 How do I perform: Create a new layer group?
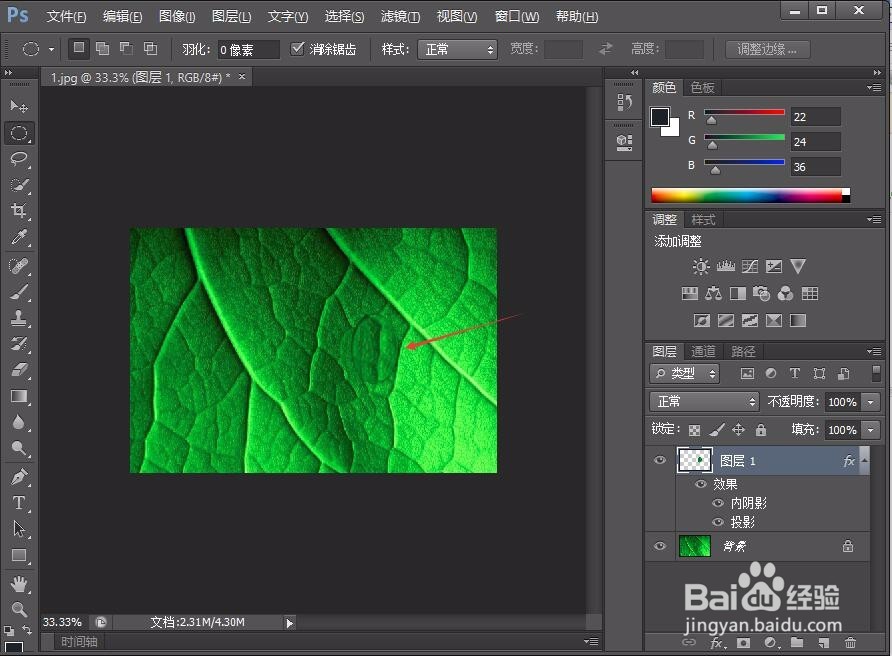797,643
